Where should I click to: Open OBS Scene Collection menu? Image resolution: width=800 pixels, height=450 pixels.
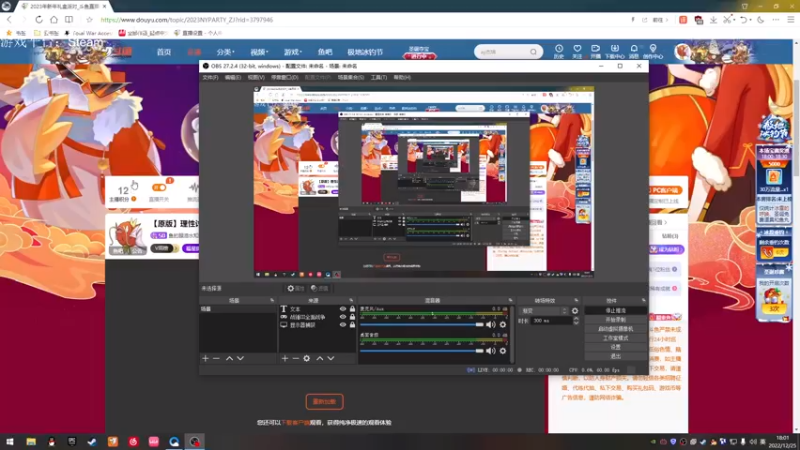[351, 78]
